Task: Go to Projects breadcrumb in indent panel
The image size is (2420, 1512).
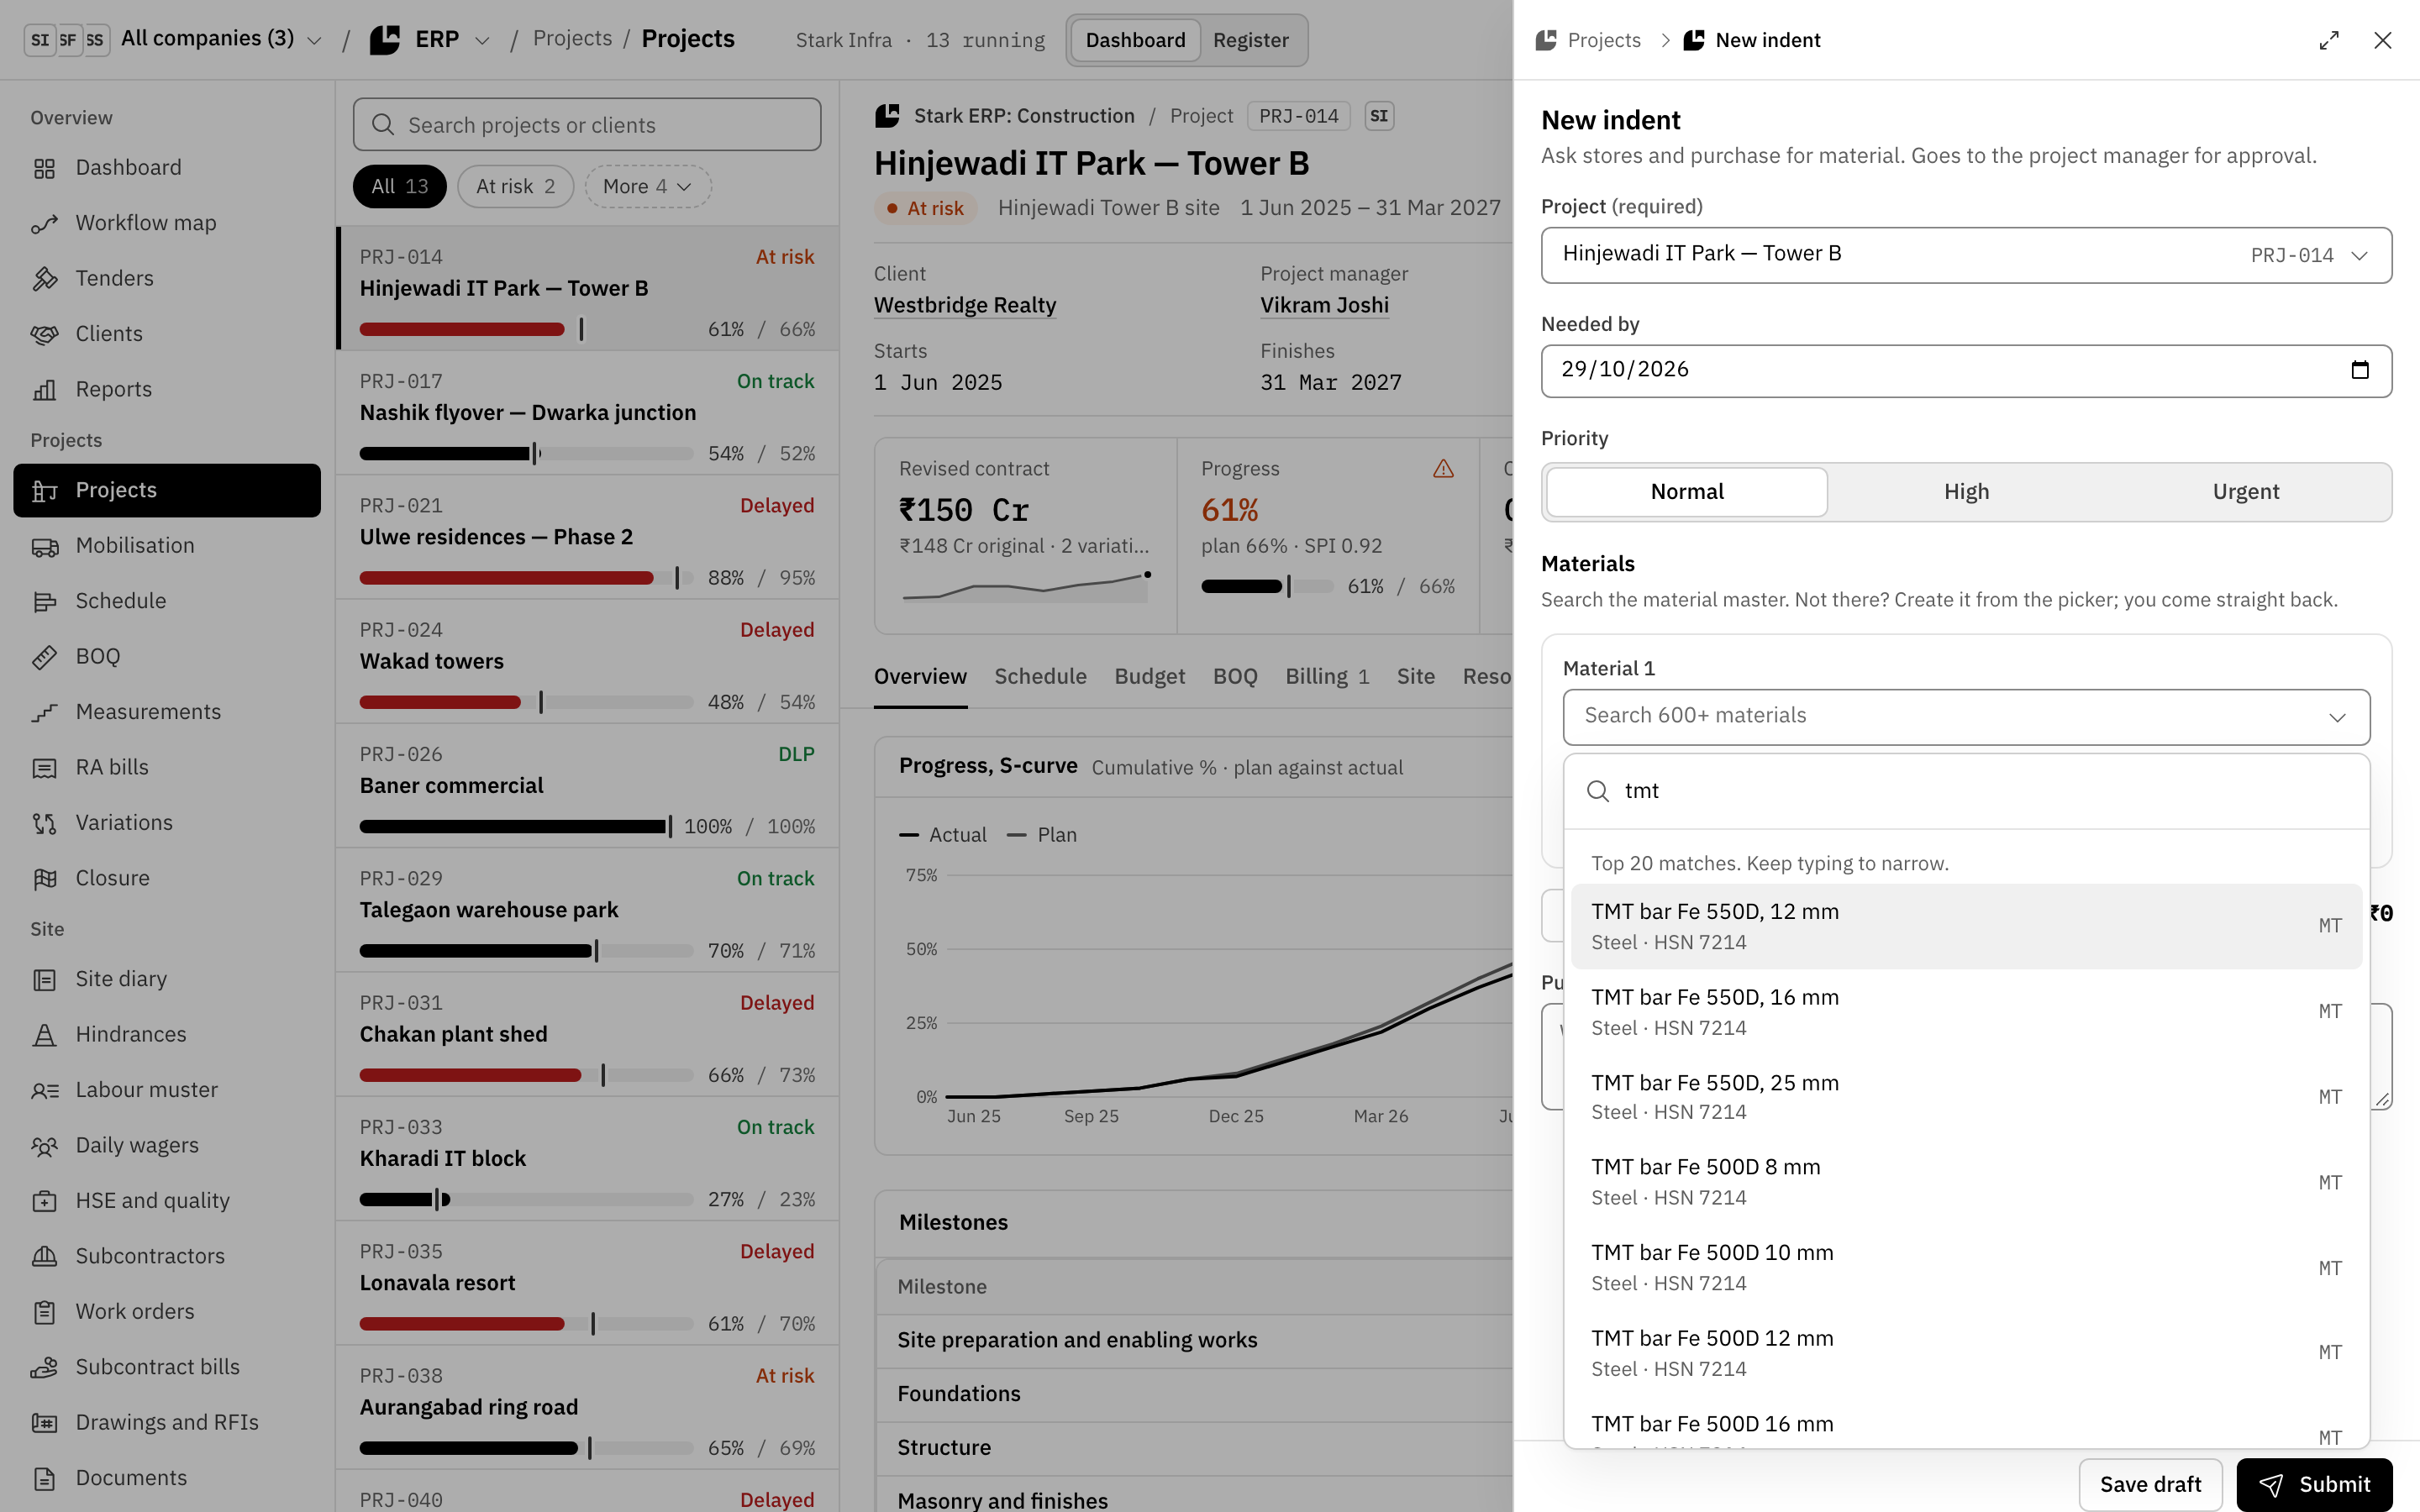Action: (1590, 40)
